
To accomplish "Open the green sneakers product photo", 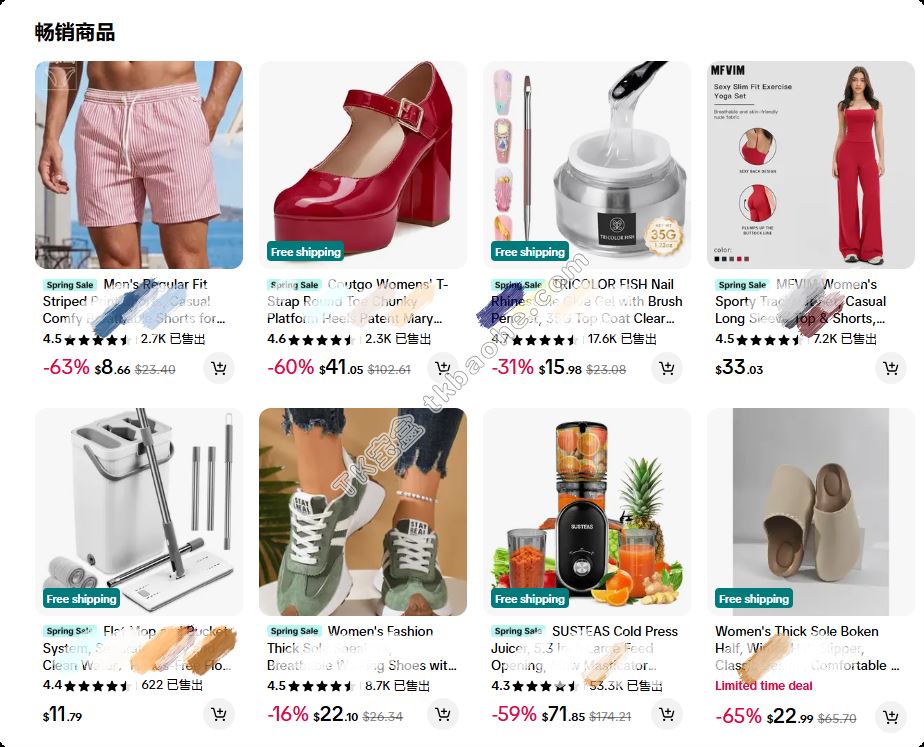I will (x=363, y=512).
